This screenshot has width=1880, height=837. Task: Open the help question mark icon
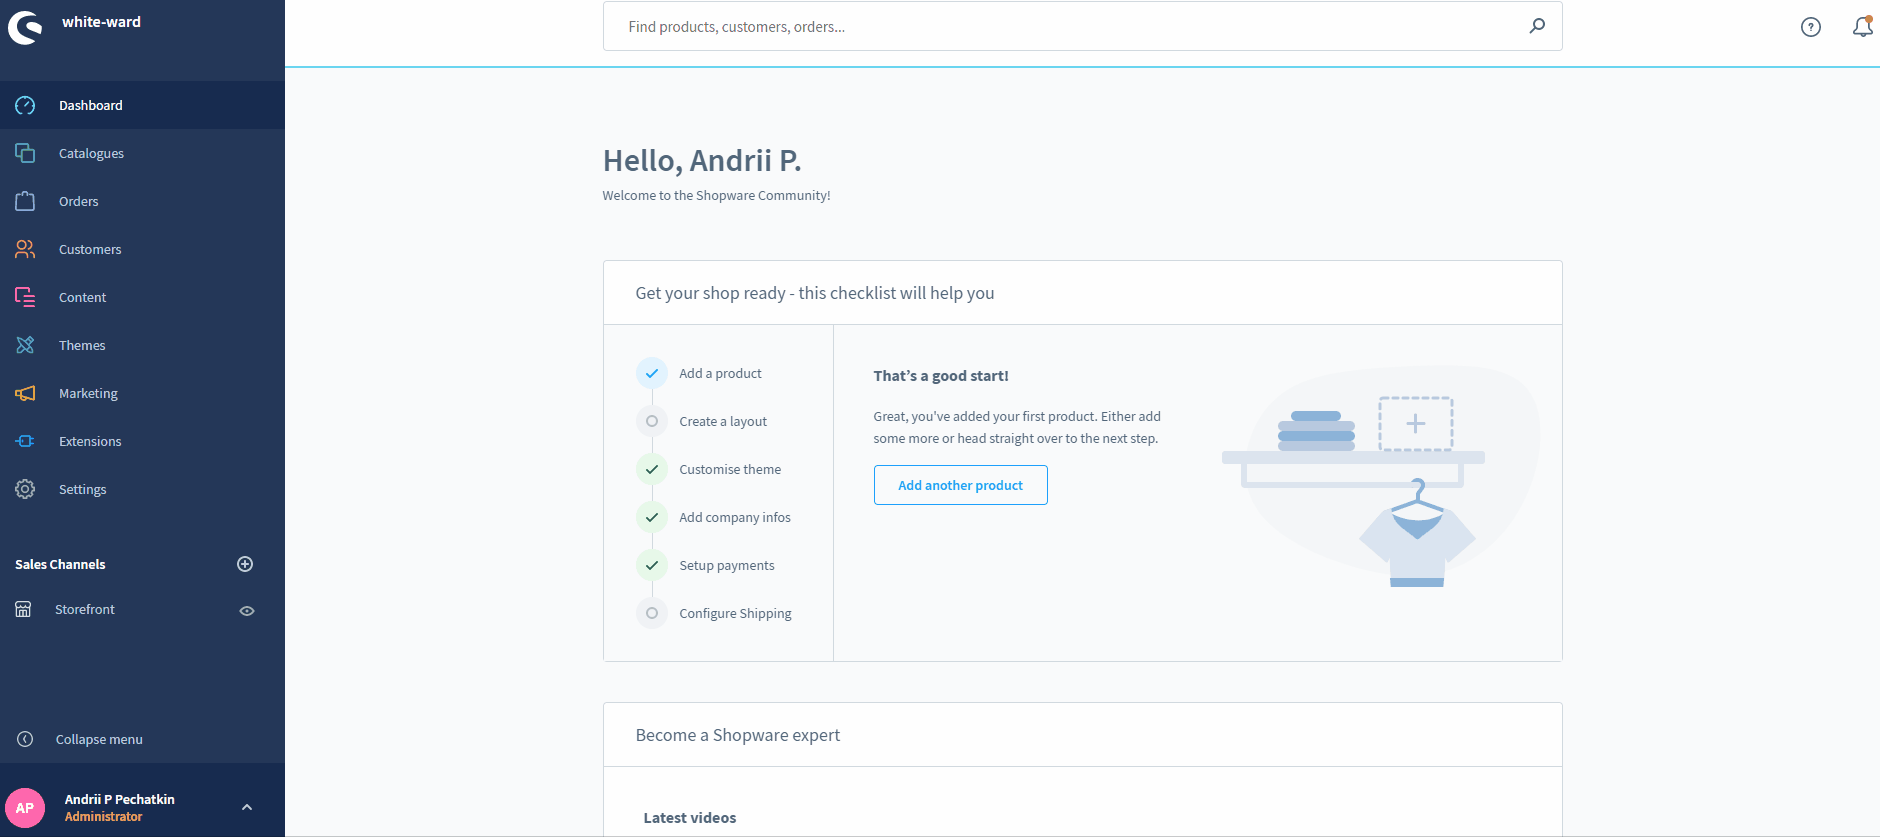[1811, 27]
